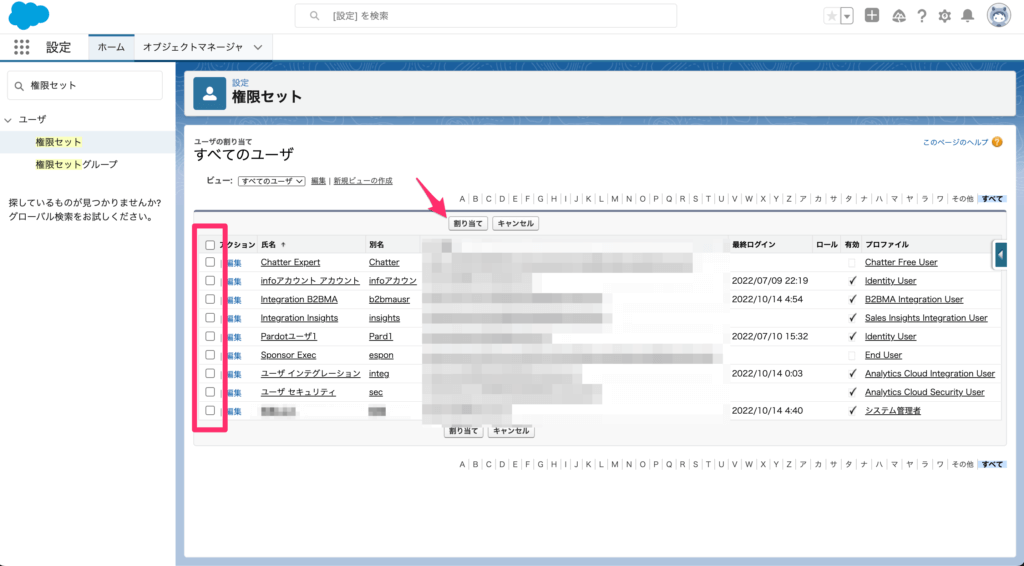
Task: Check the select-all checkbox in table header
Action: click(x=210, y=244)
